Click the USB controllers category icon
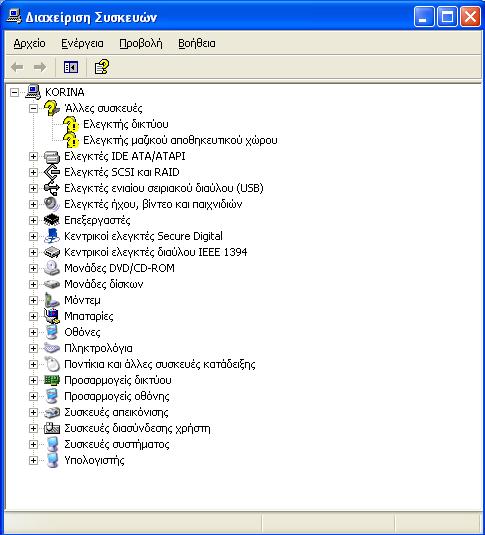This screenshot has height=535, width=485. coord(52,188)
